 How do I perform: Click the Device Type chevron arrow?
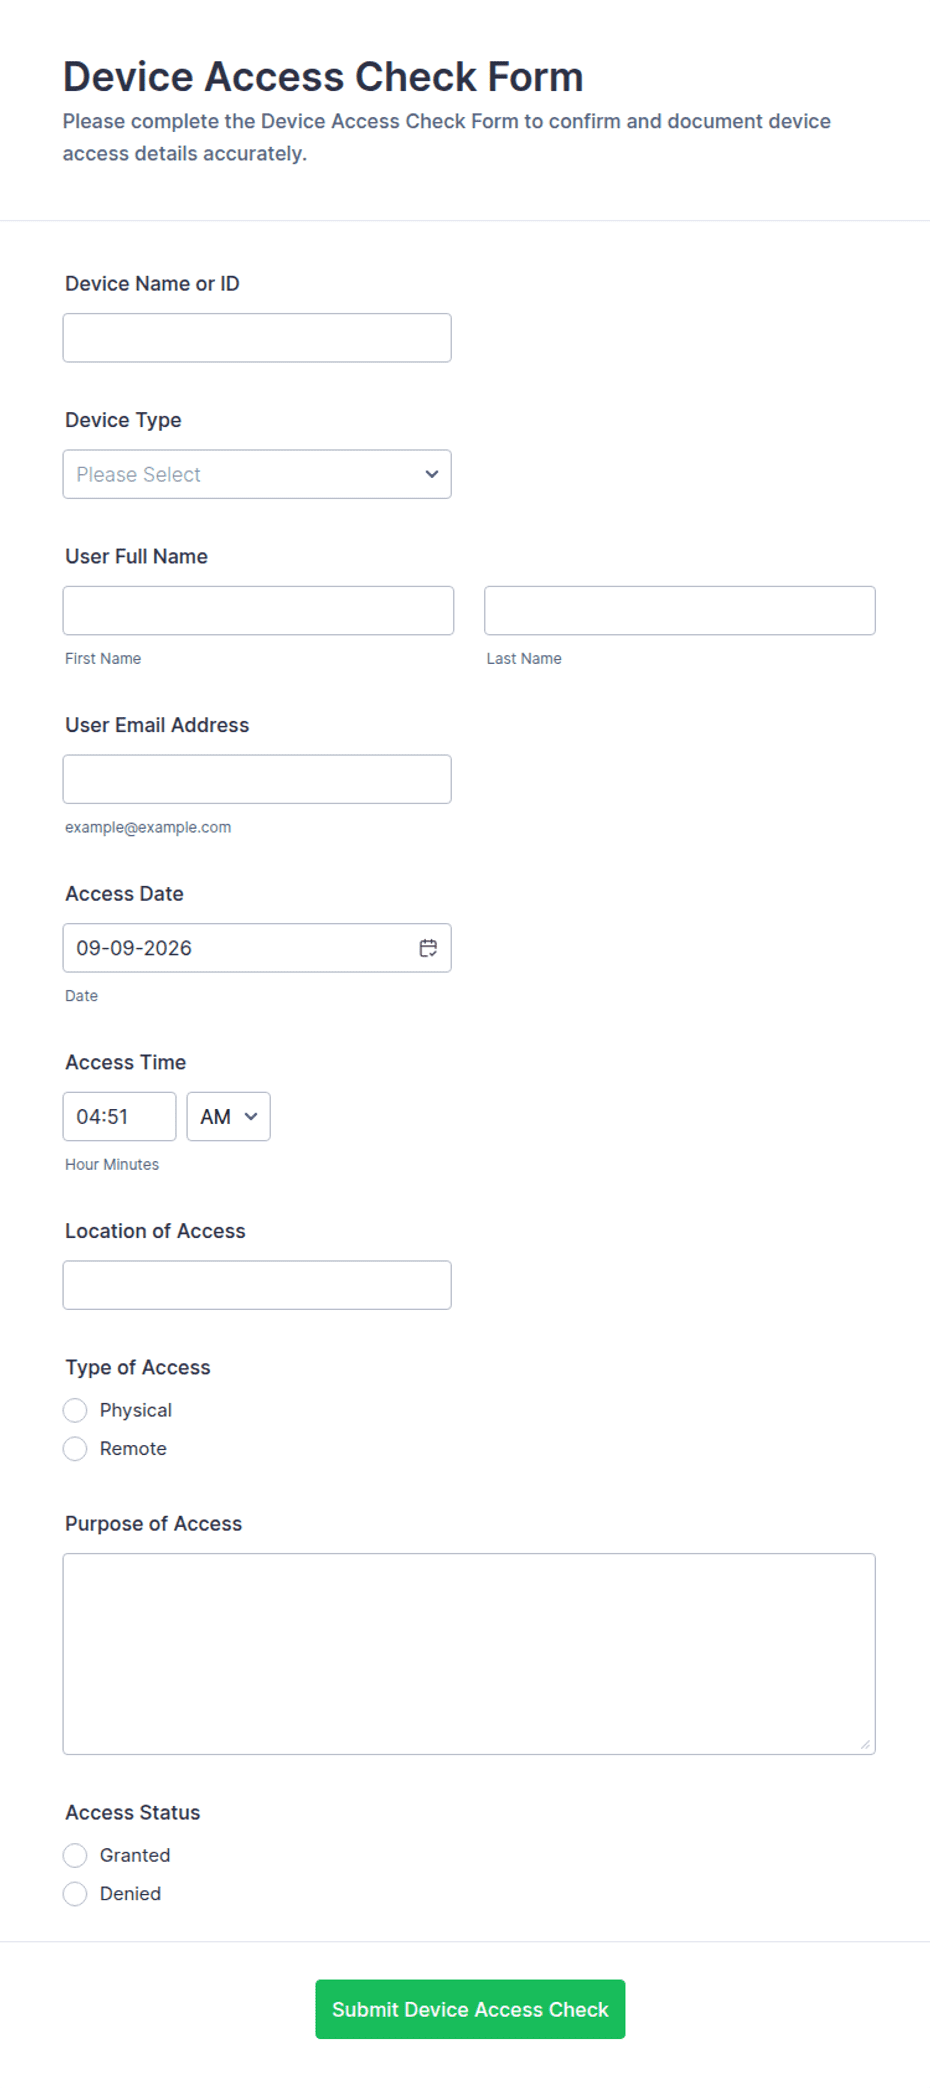(x=432, y=474)
